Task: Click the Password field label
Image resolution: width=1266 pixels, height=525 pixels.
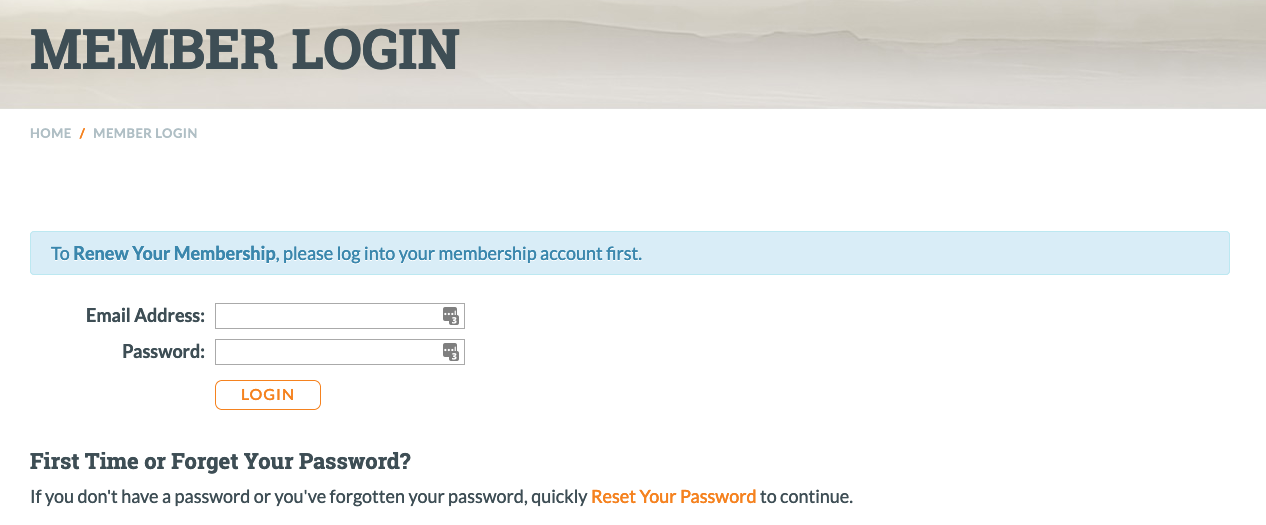Action: 163,352
